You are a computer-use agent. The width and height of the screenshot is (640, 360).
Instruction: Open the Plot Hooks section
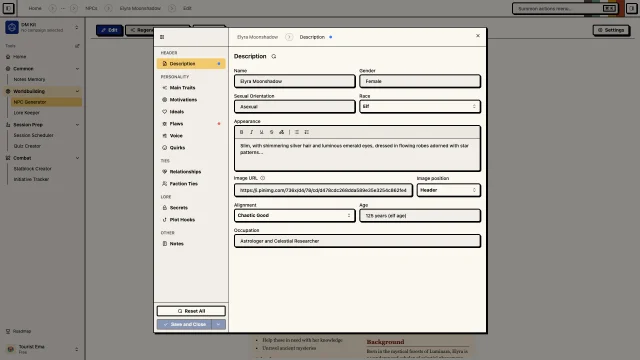pyautogui.click(x=191, y=220)
